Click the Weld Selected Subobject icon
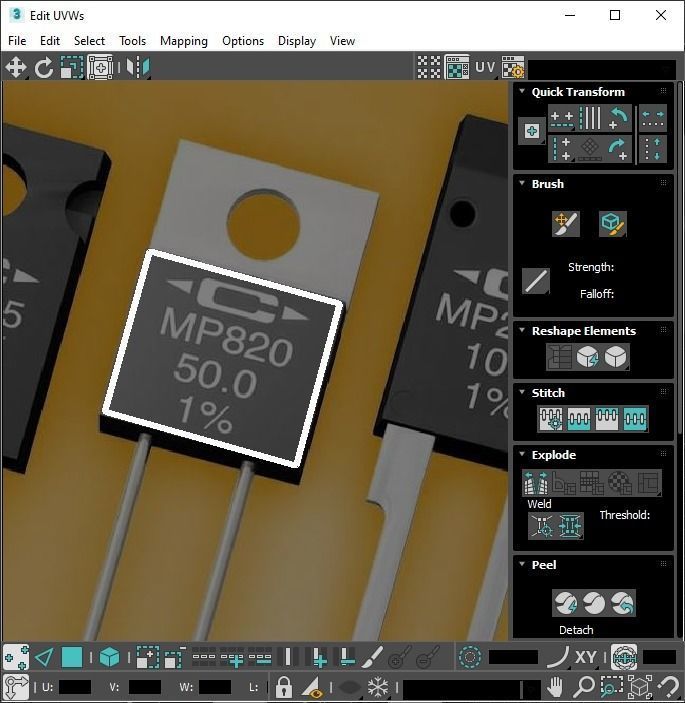Viewport: 685px width, 703px height. point(570,525)
